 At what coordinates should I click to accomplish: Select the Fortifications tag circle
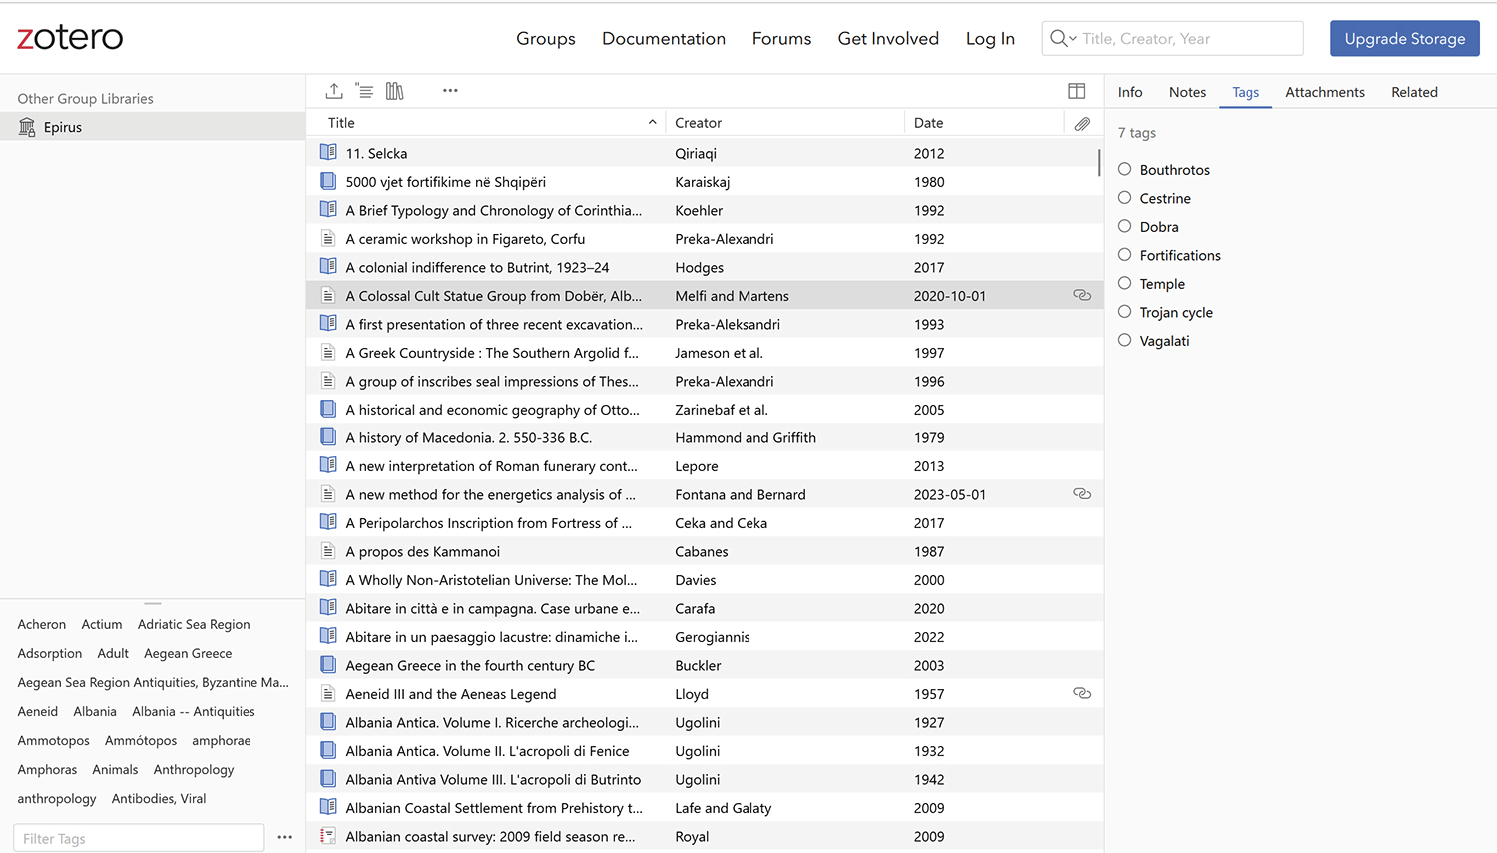1125,255
